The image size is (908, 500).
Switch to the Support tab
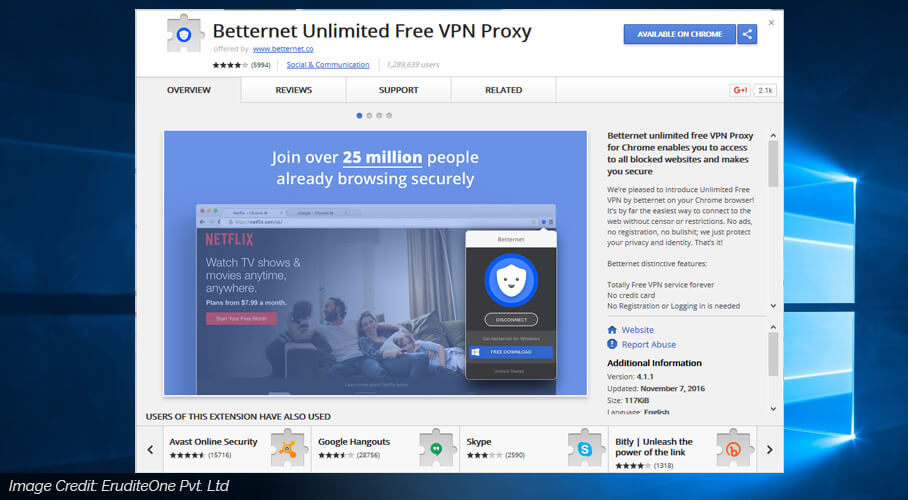pyautogui.click(x=398, y=90)
